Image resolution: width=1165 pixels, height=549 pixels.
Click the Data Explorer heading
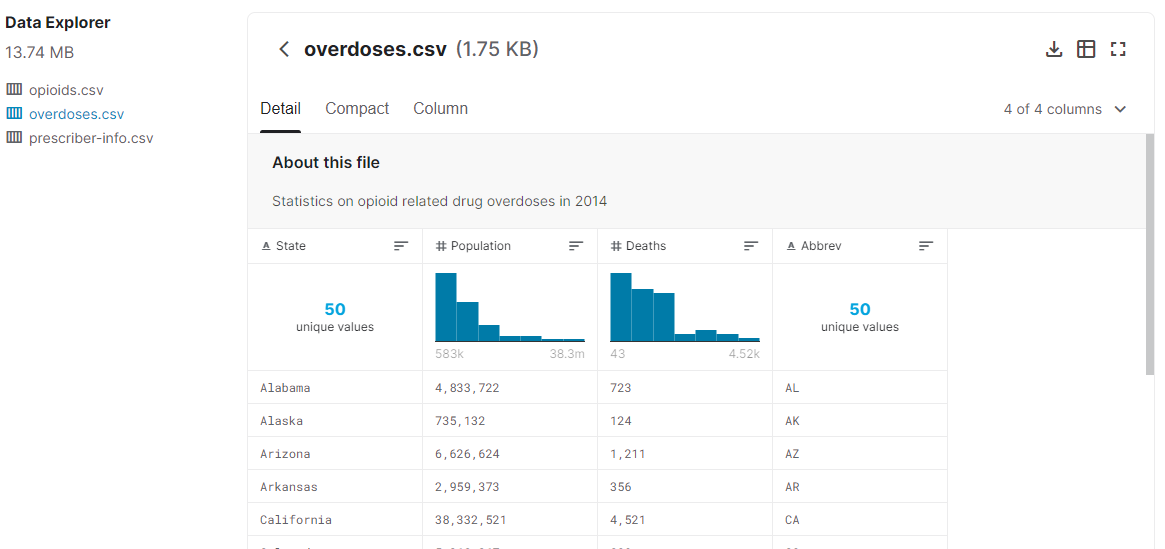click(57, 23)
